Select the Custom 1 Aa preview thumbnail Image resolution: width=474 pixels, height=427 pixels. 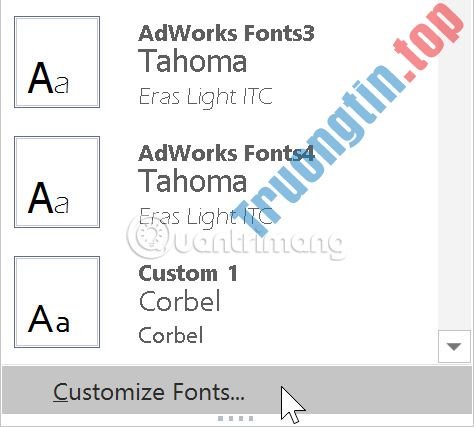point(57,302)
